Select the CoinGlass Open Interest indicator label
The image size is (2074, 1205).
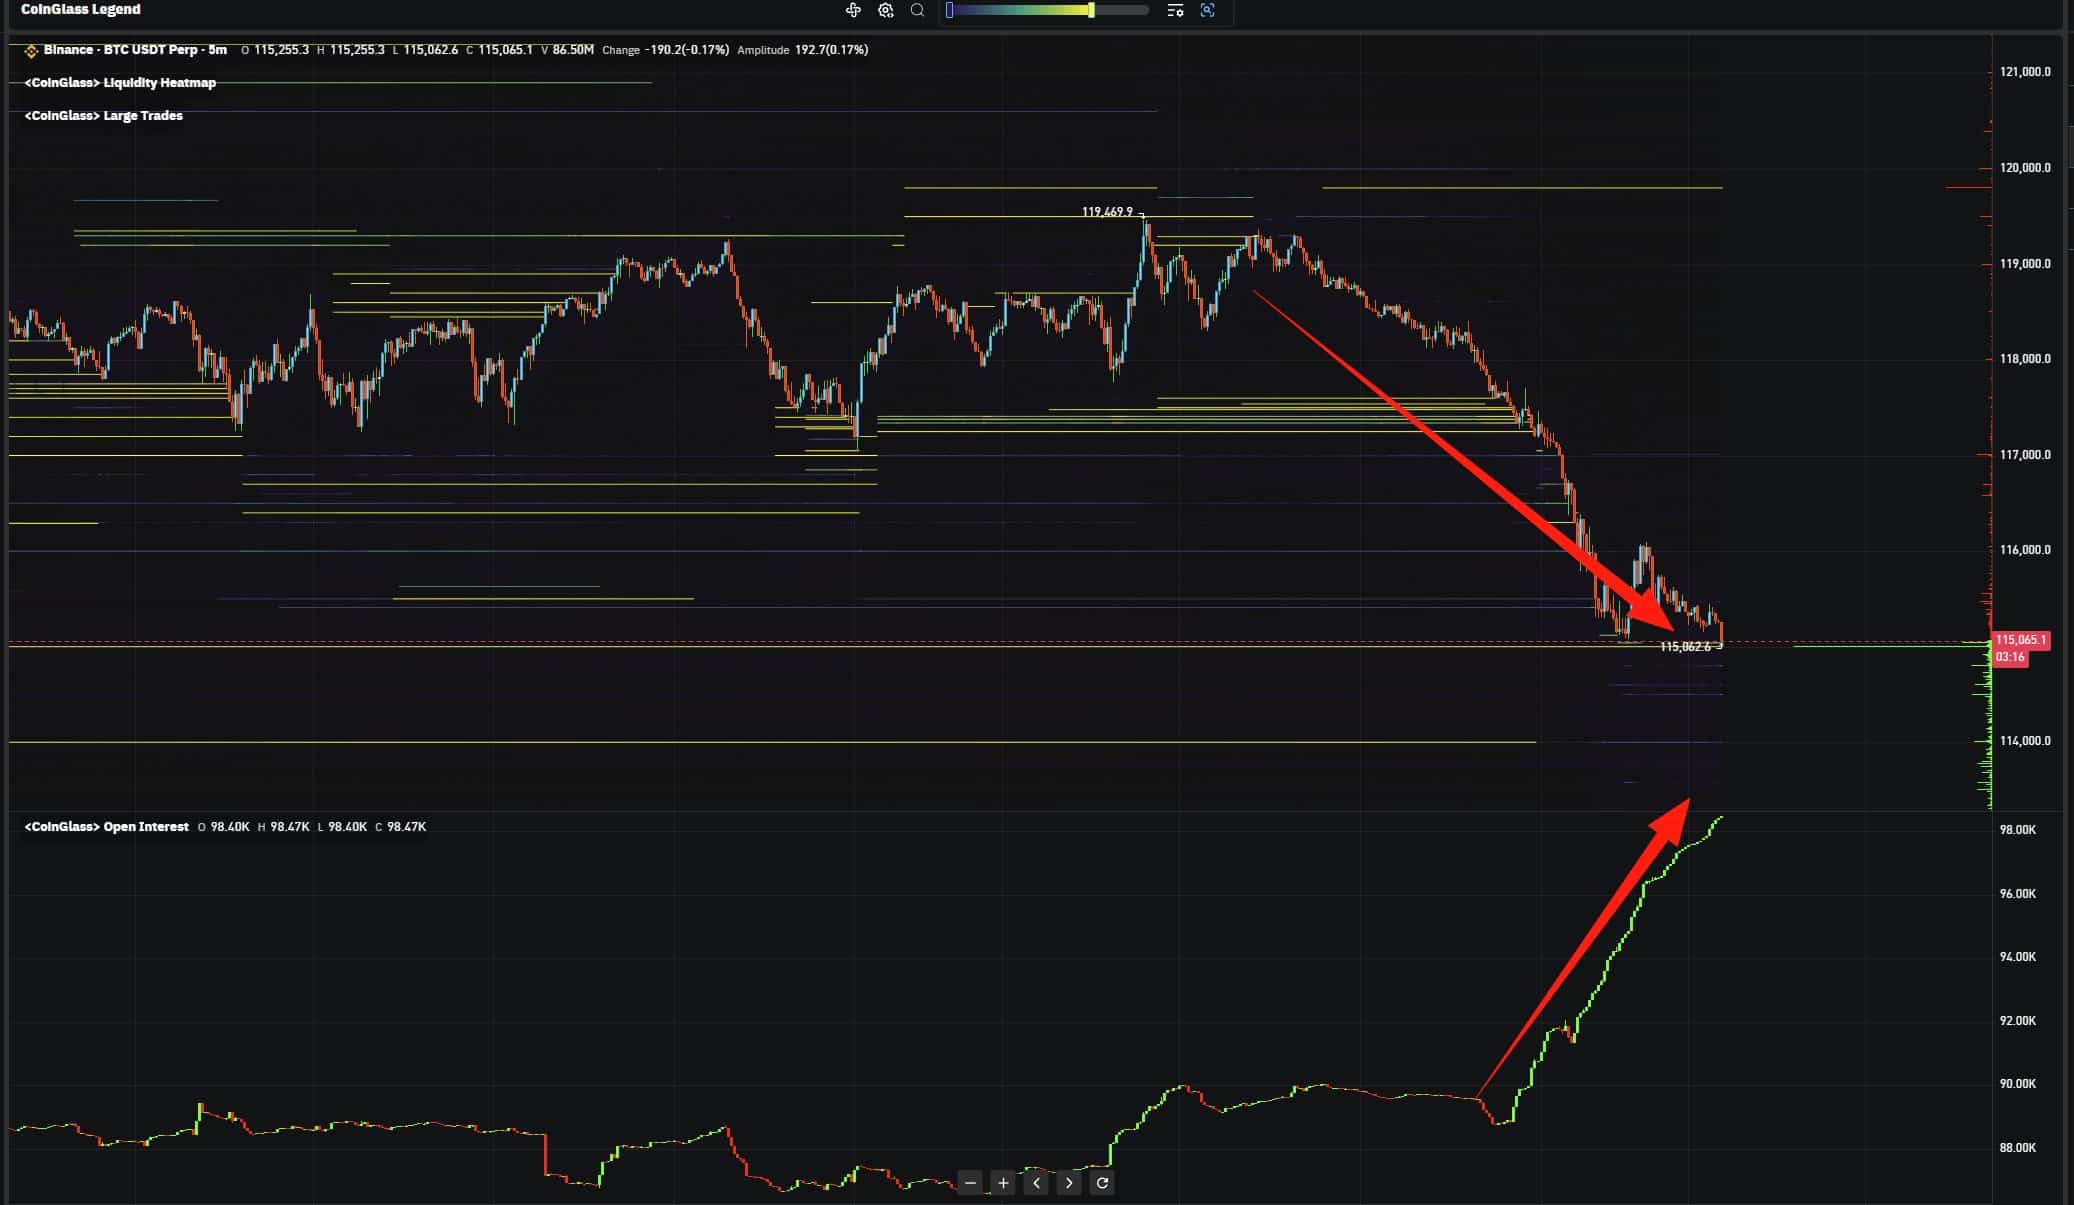107,827
